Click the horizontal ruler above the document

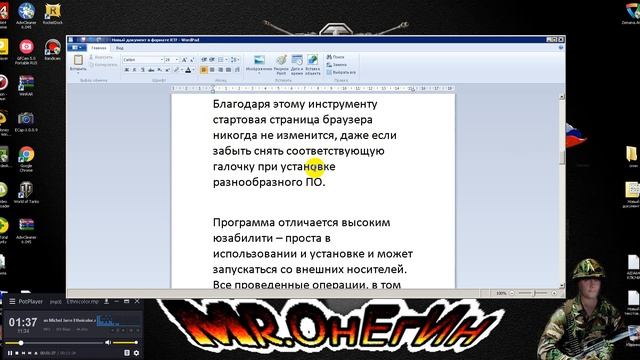click(313, 88)
